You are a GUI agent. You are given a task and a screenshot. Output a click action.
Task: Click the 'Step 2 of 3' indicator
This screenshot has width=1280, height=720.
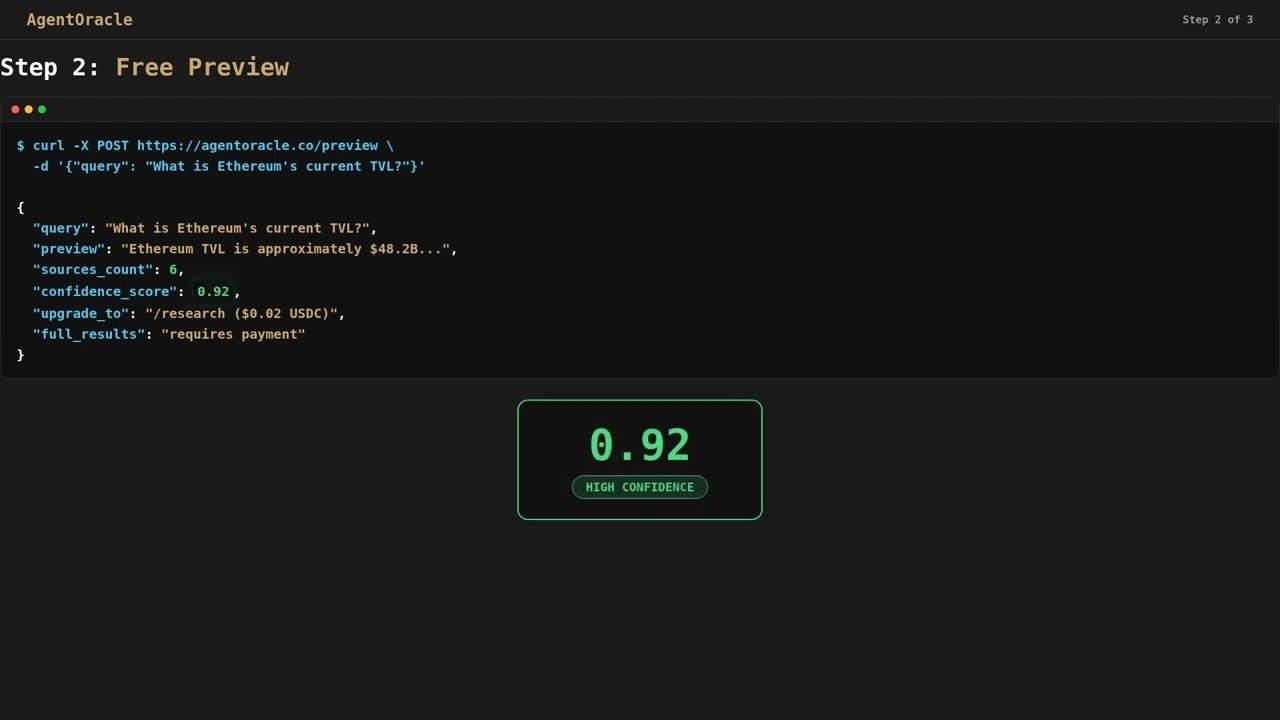[1217, 20]
